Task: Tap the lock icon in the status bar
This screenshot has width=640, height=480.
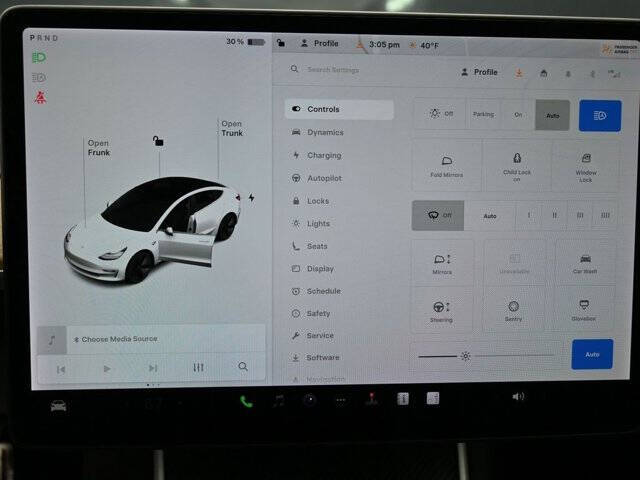Action: tap(281, 42)
